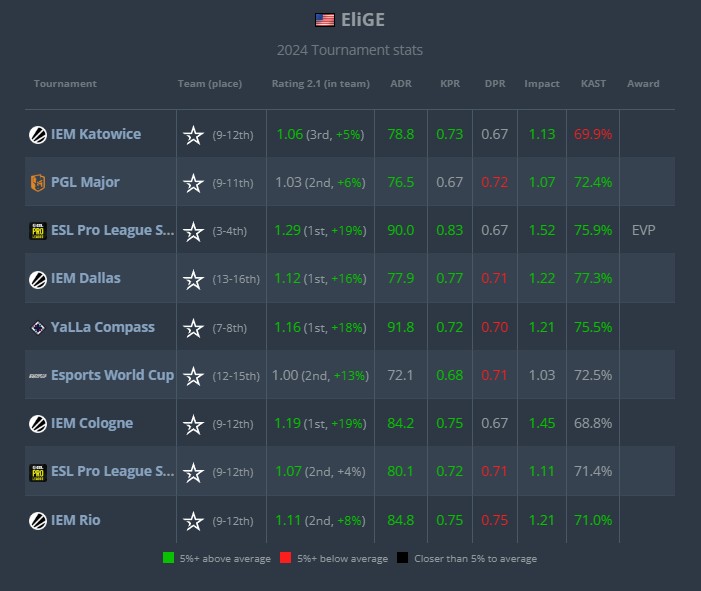Click the IEM Rio tournament logo icon
The image size is (701, 591).
pyautogui.click(x=37, y=521)
